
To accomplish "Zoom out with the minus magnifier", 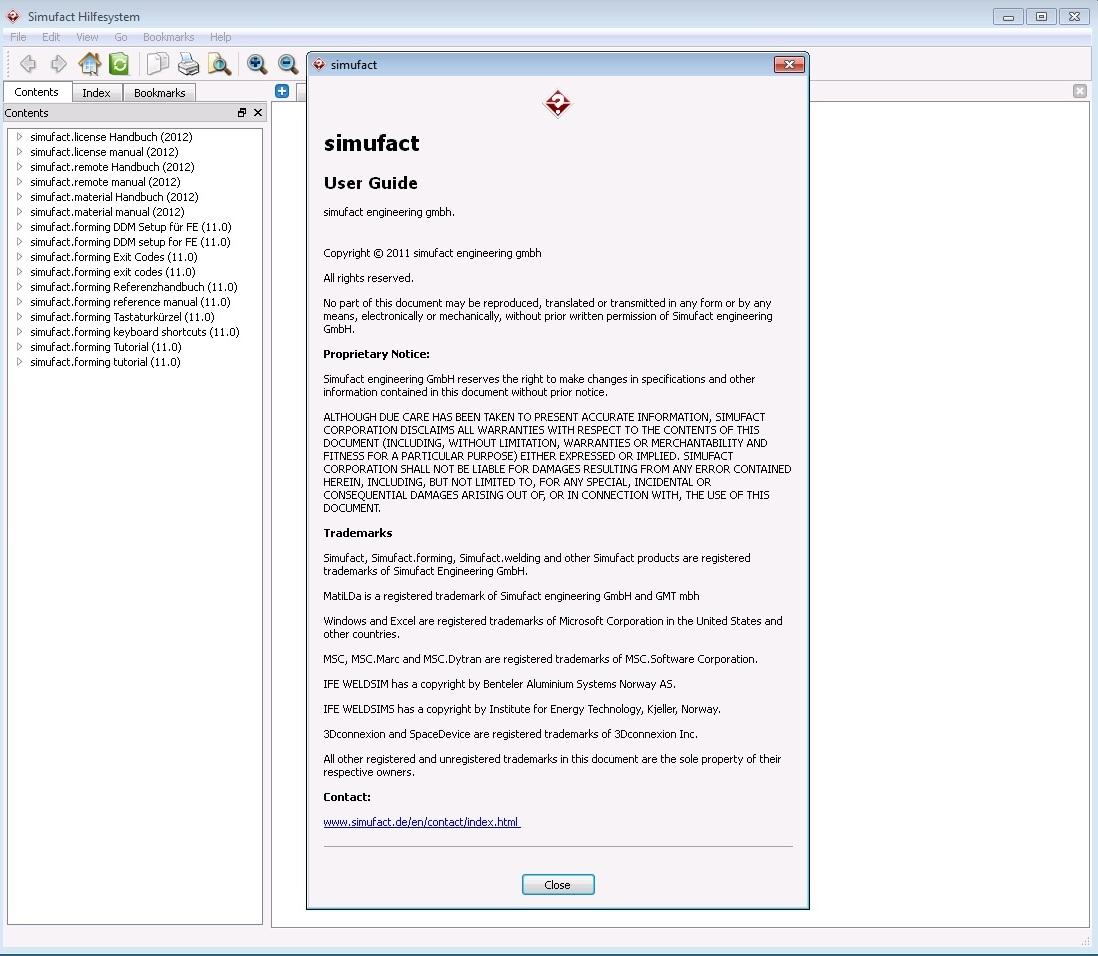I will tap(288, 64).
